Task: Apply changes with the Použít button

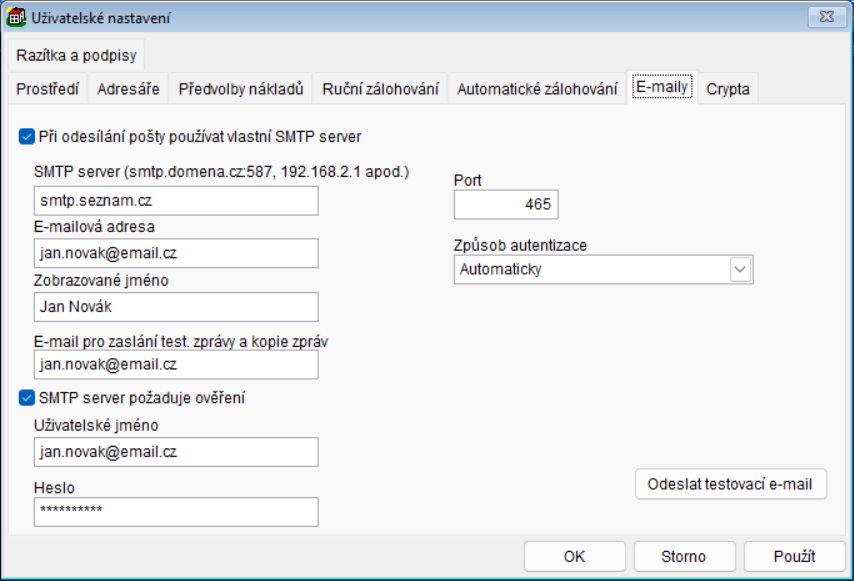Action: point(794,557)
